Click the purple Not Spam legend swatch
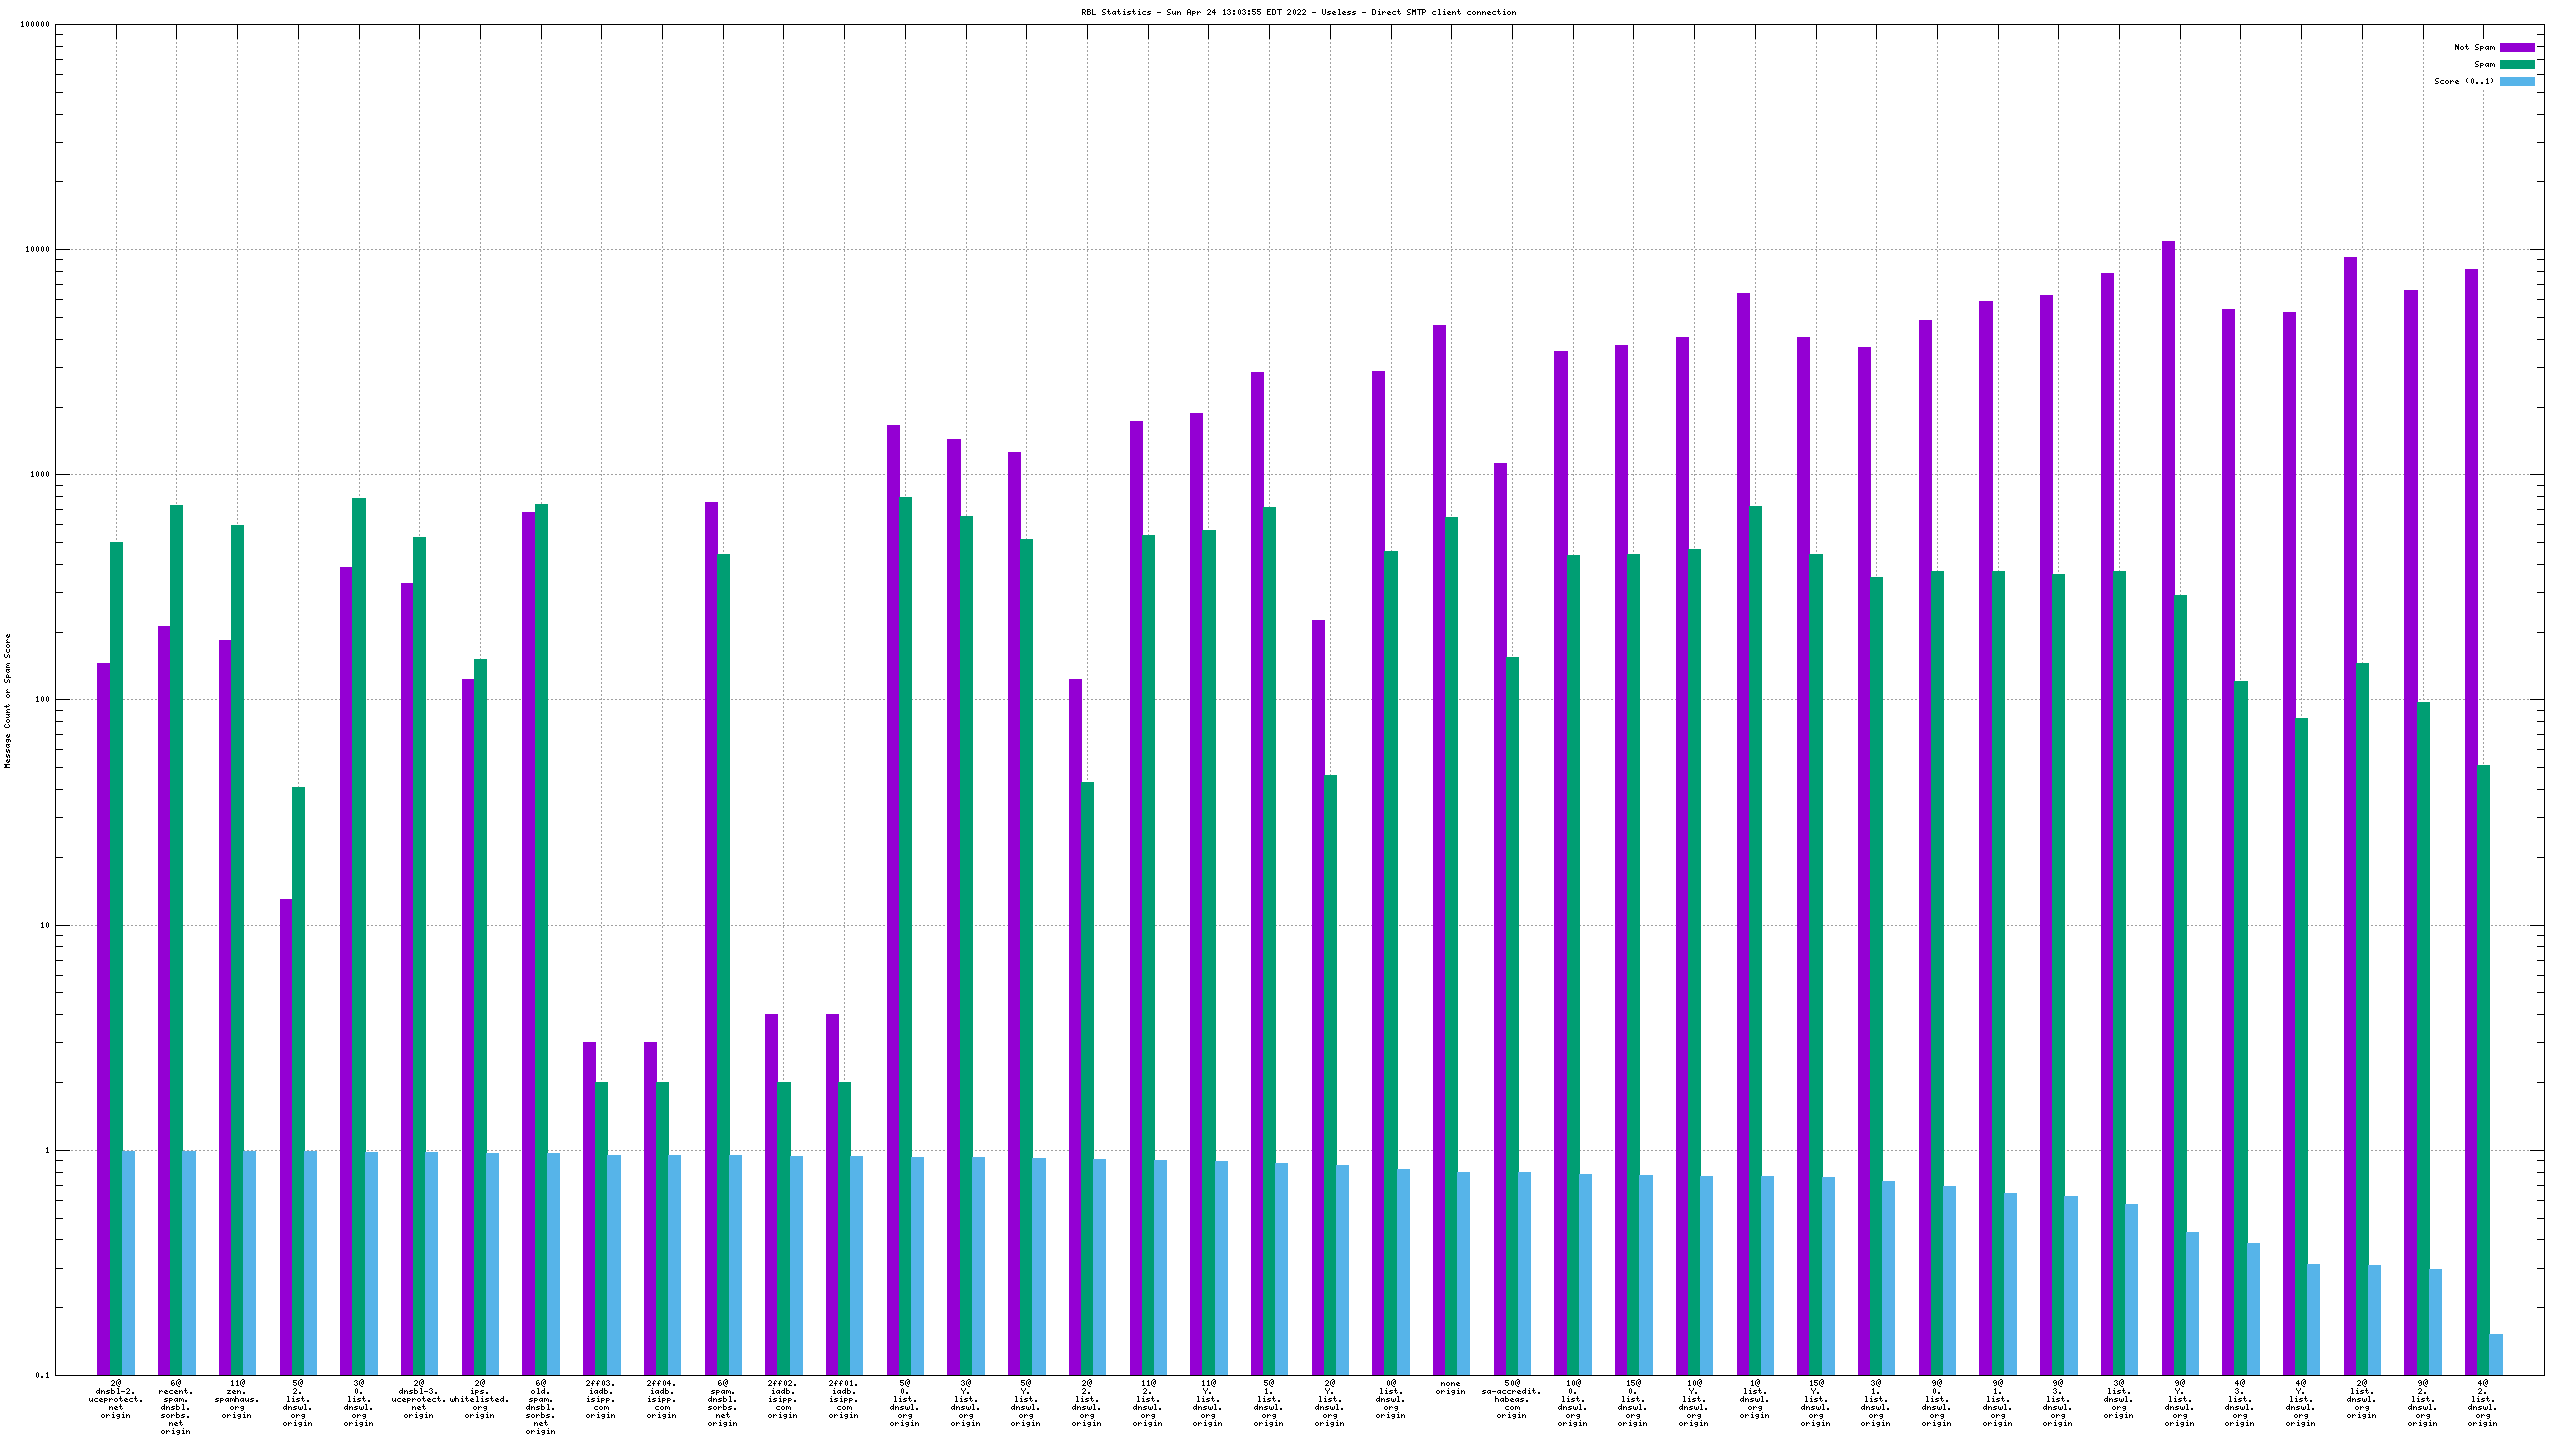 pos(2516,47)
